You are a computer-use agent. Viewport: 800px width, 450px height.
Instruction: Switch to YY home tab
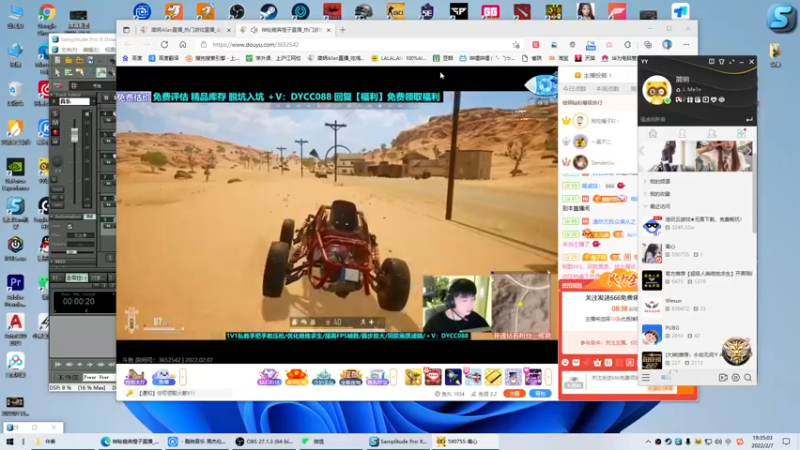[x=653, y=134]
